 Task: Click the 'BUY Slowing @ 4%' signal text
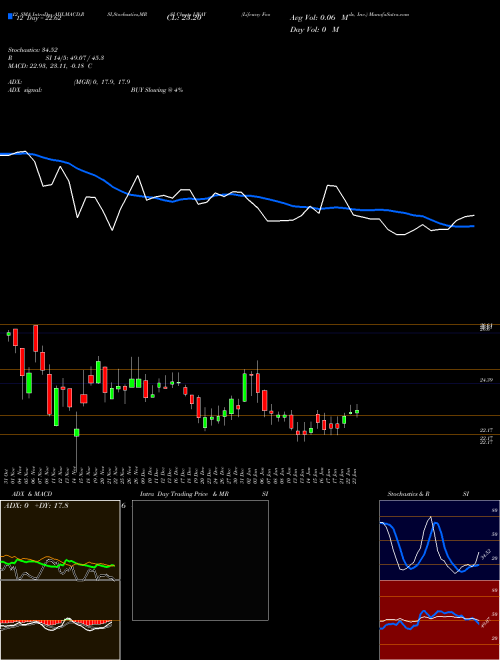point(157,90)
